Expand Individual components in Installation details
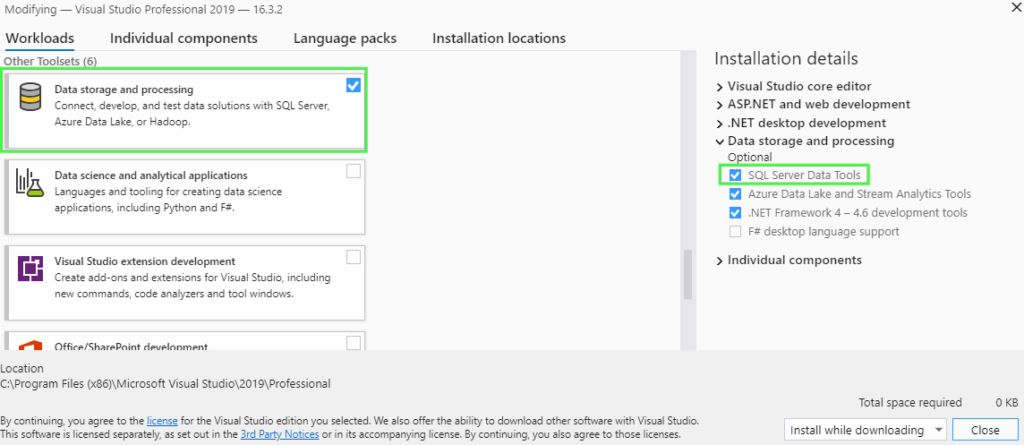This screenshot has width=1024, height=445. tap(720, 261)
